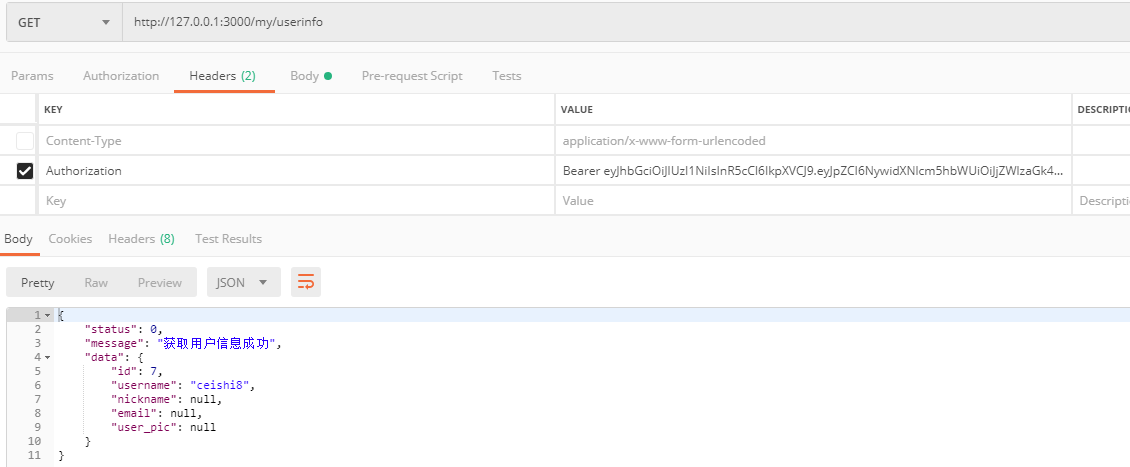The width and height of the screenshot is (1130, 467).
Task: Collapse the root JSON object arrow
Action: pos(47,316)
